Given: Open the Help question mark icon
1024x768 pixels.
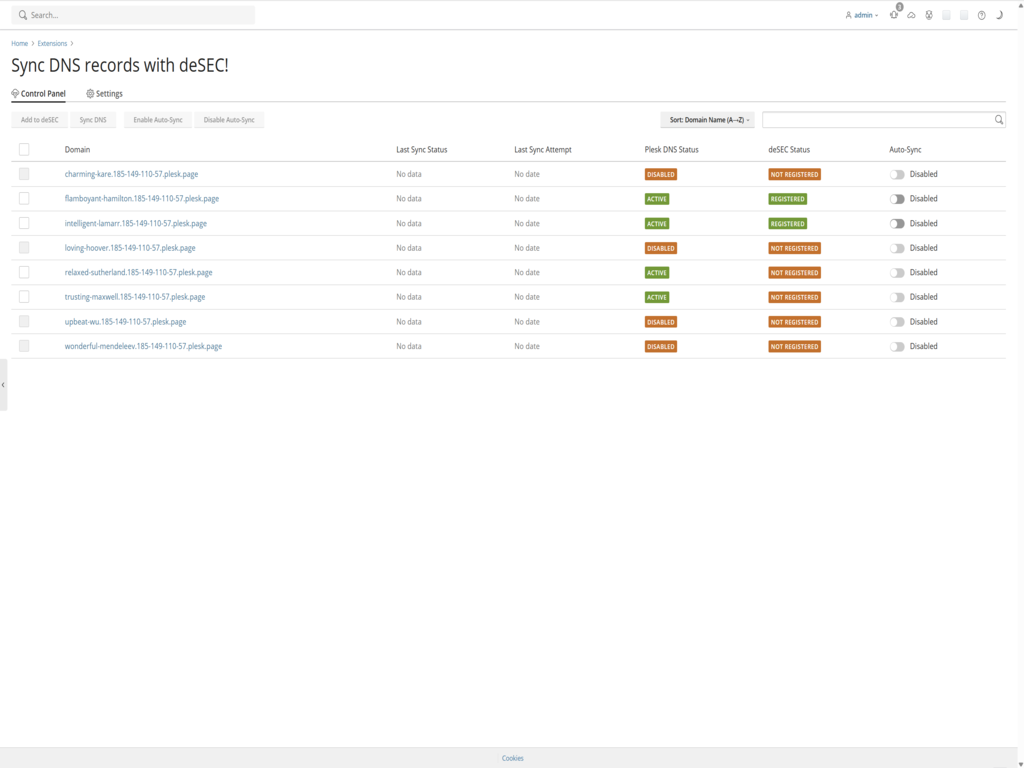Looking at the screenshot, I should [x=981, y=15].
